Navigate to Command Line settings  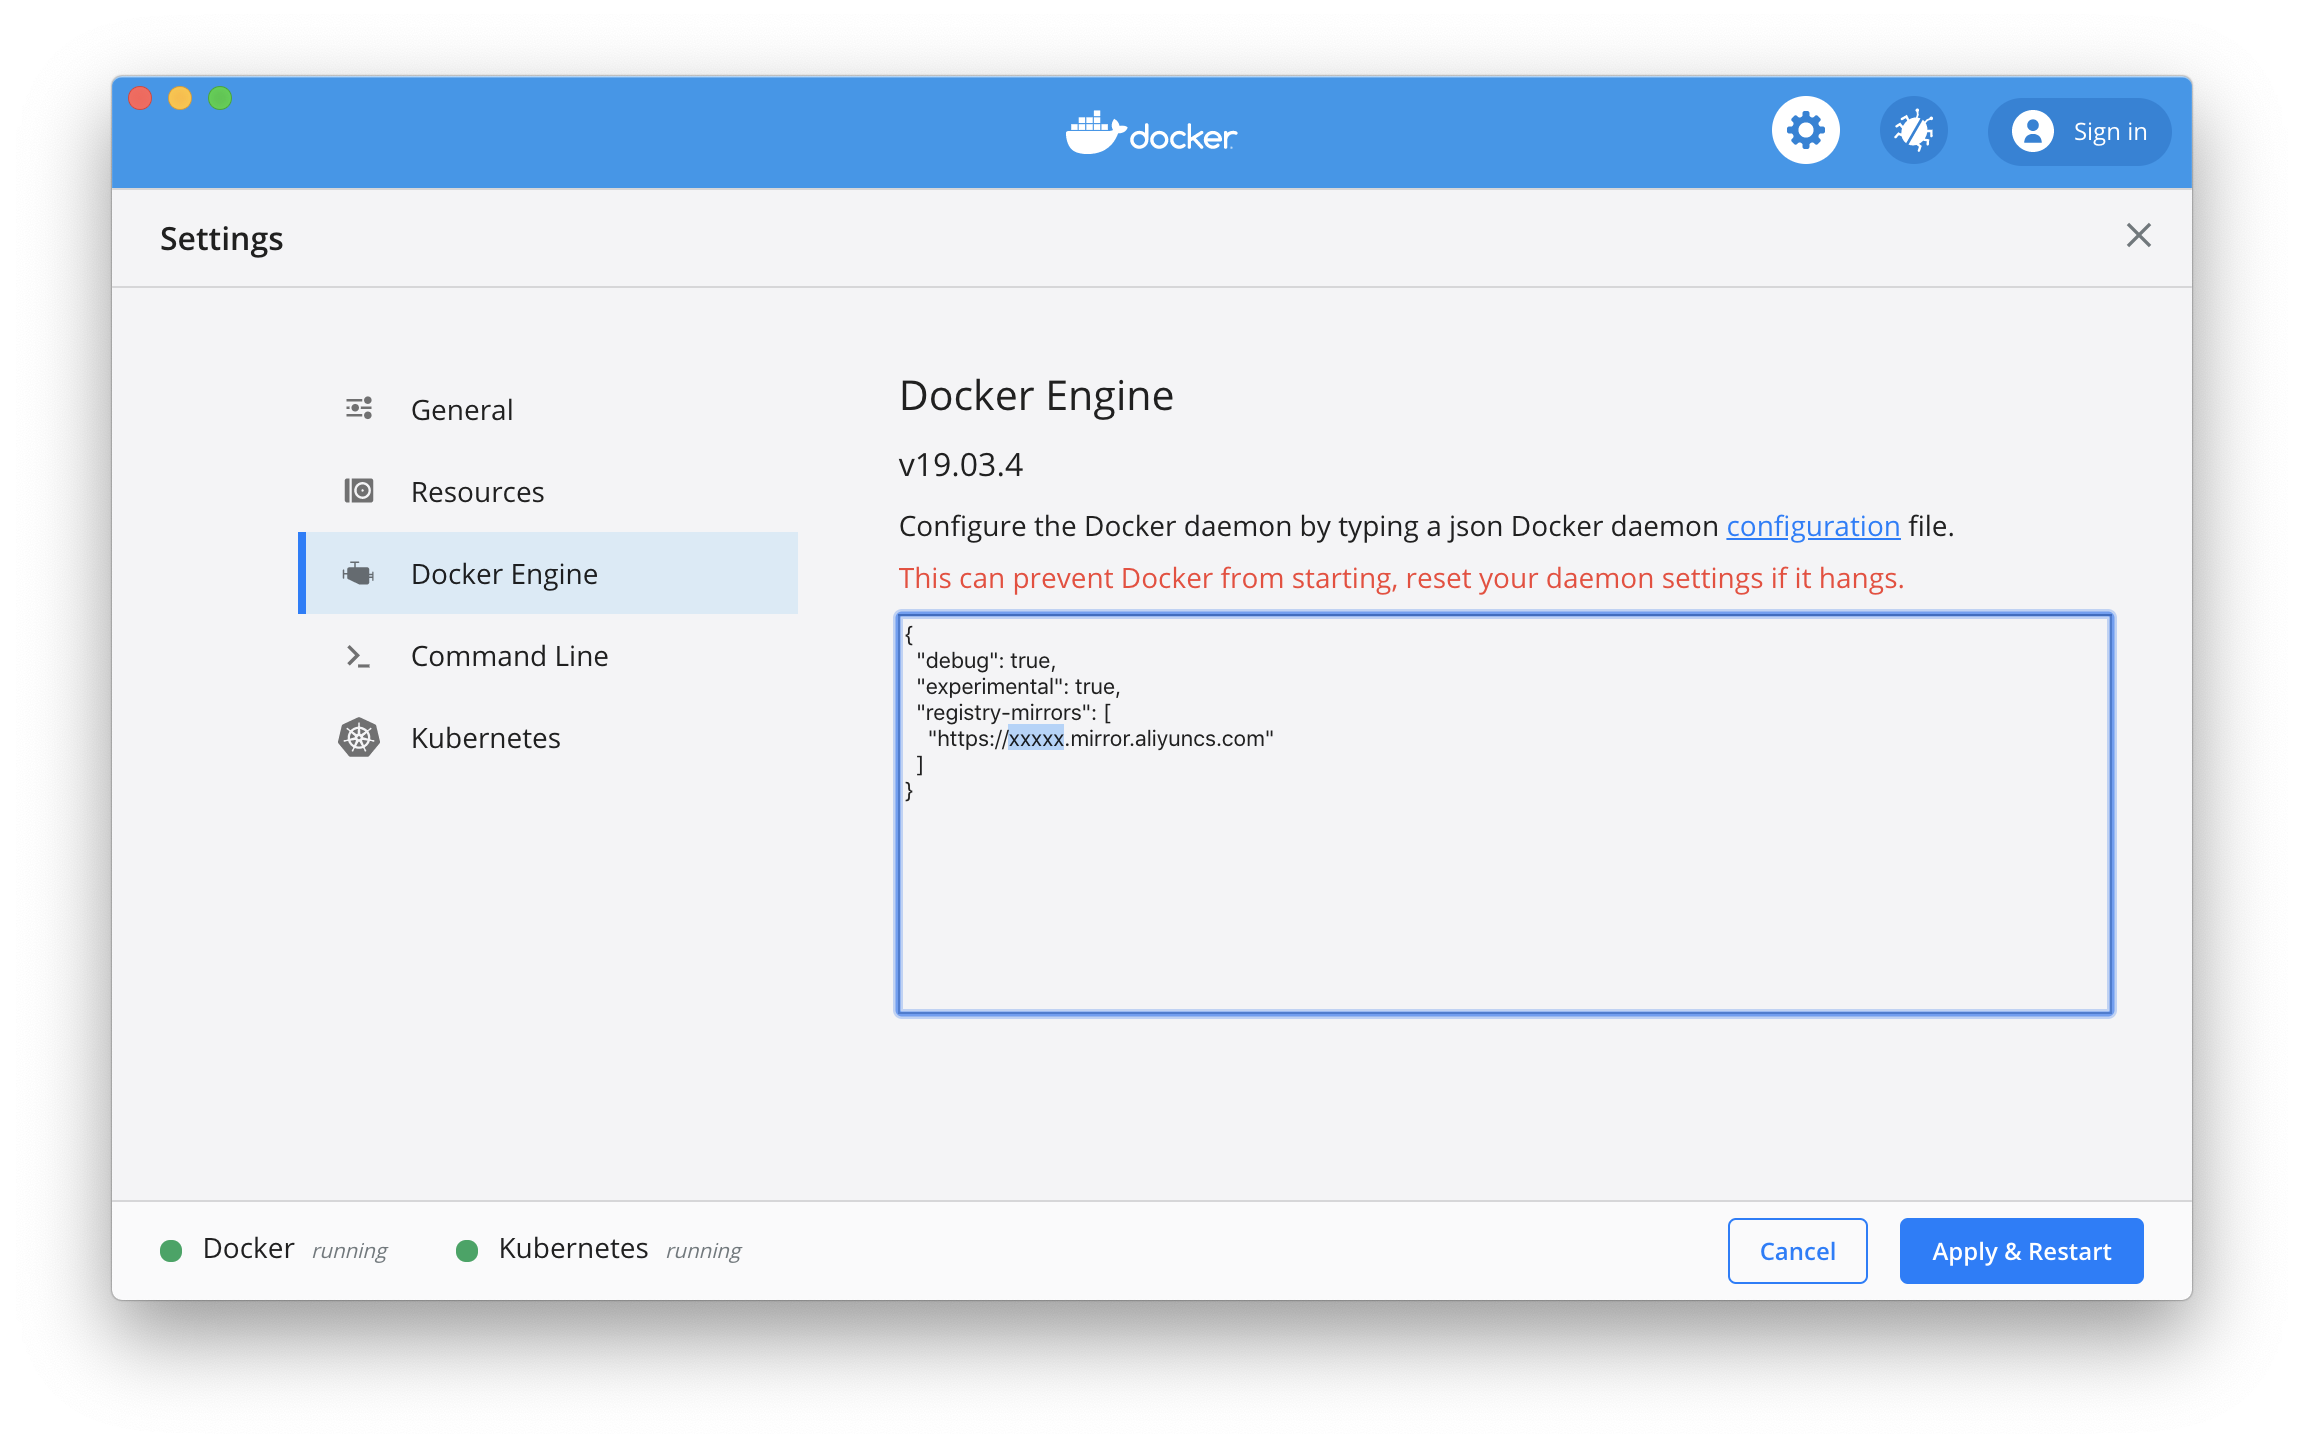[x=507, y=656]
